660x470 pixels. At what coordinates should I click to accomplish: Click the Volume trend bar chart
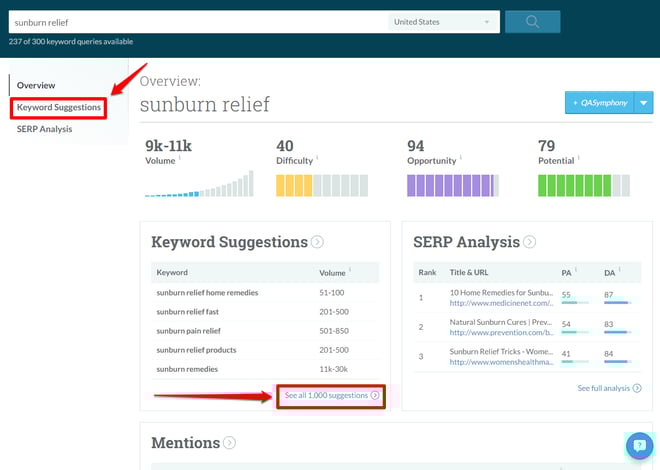(199, 183)
